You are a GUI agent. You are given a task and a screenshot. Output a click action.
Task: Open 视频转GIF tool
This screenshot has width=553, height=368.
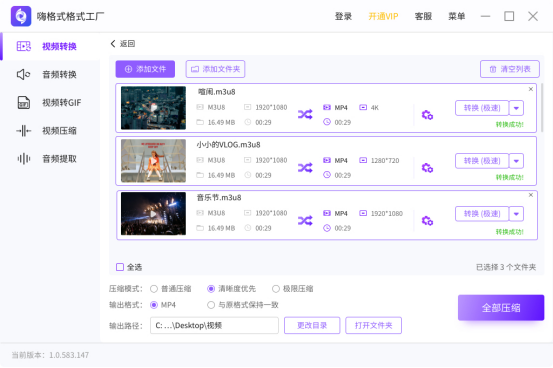[x=50, y=103]
